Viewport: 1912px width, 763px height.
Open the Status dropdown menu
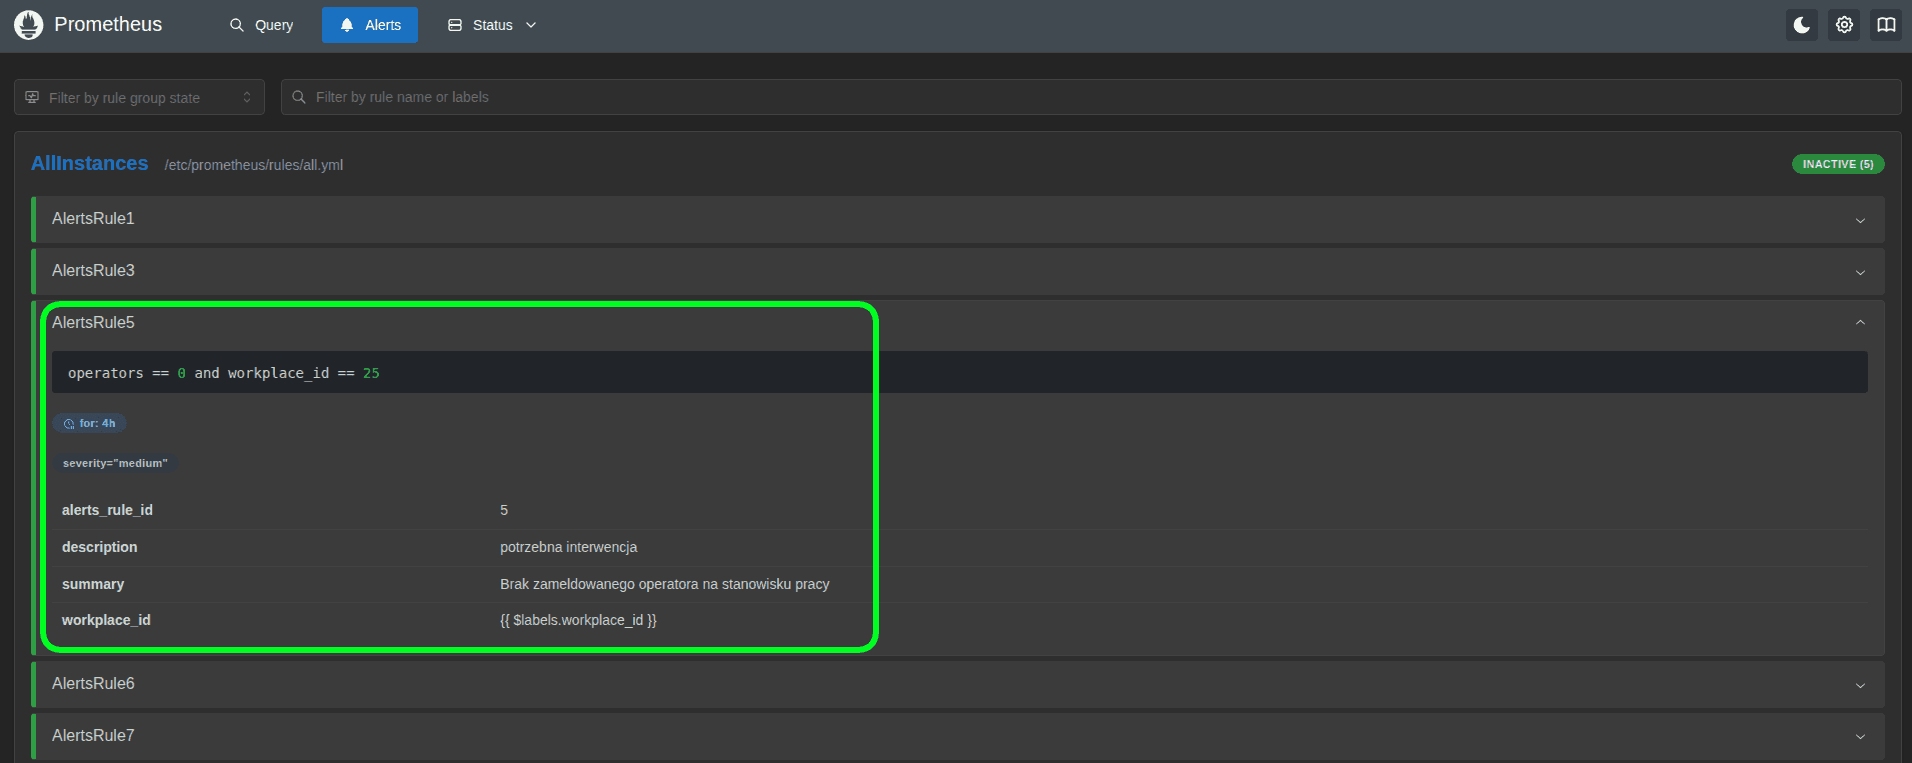click(x=492, y=25)
